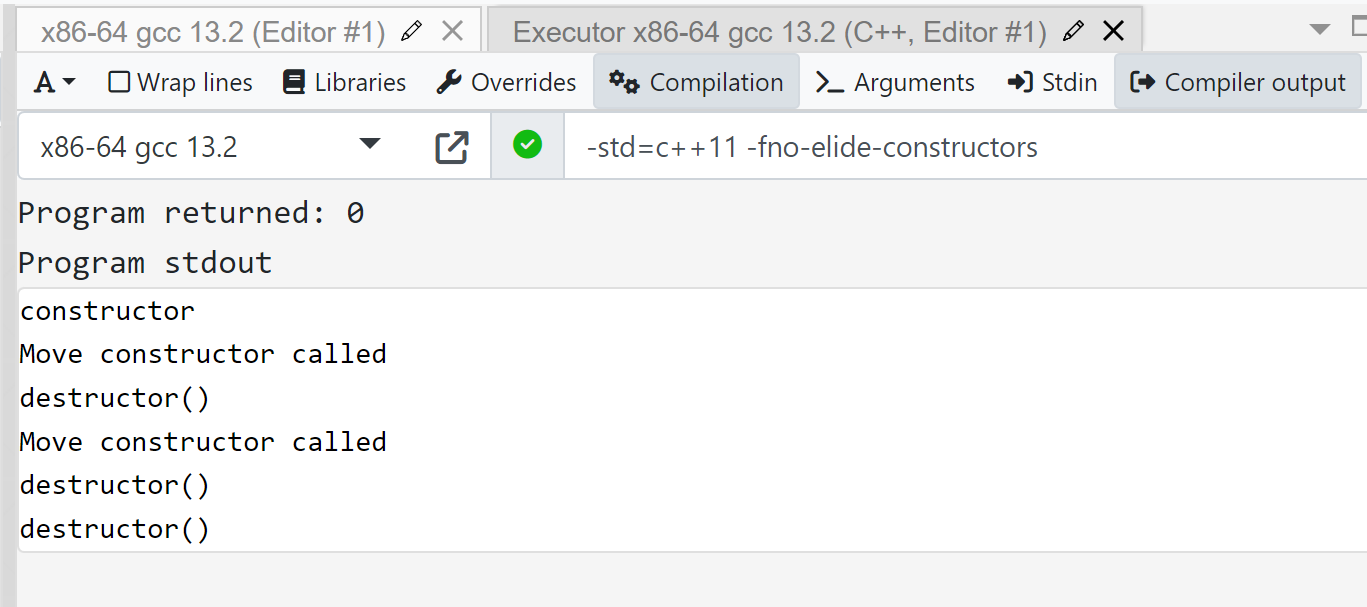Switch to the x86-64 gcc Editor #1 tab

pyautogui.click(x=212, y=32)
